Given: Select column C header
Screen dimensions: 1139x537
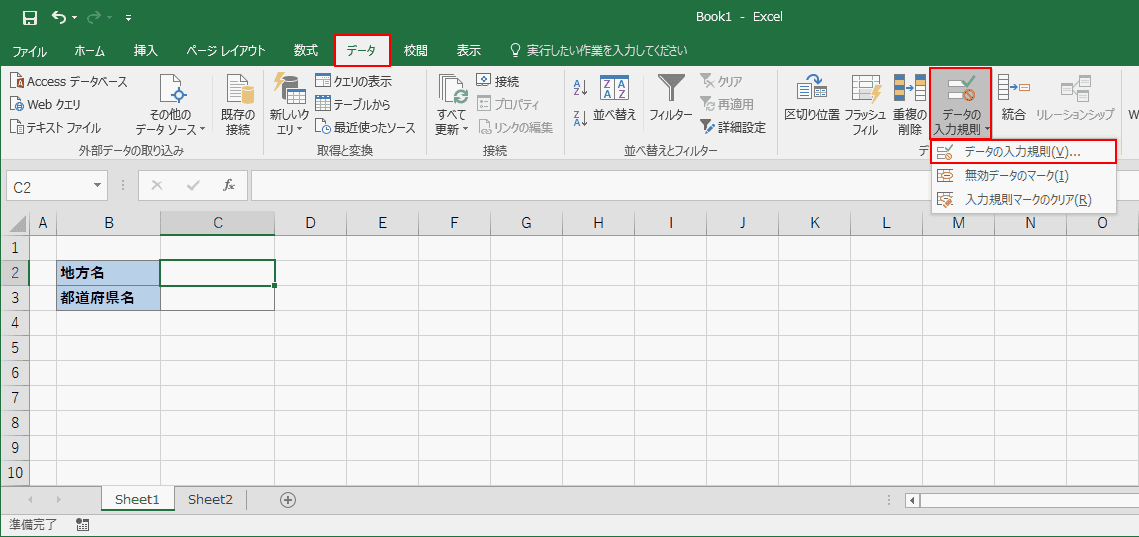Looking at the screenshot, I should click(x=217, y=224).
